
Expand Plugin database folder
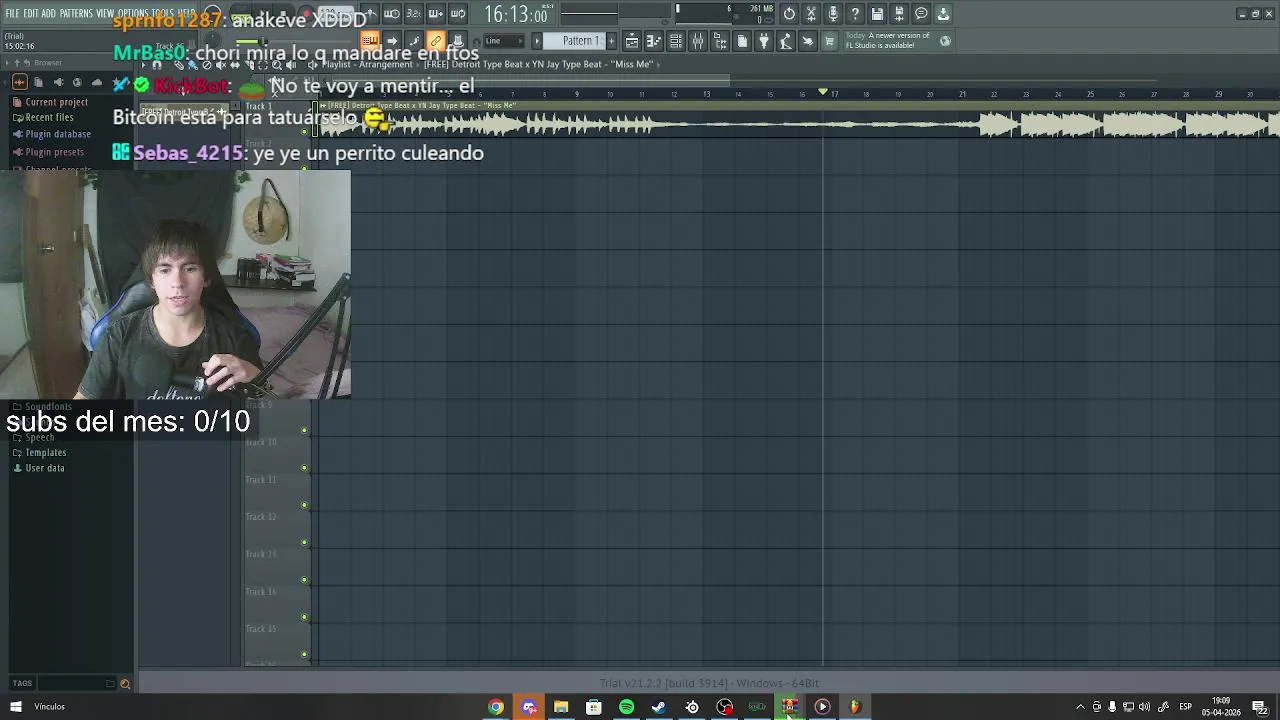coord(58,134)
